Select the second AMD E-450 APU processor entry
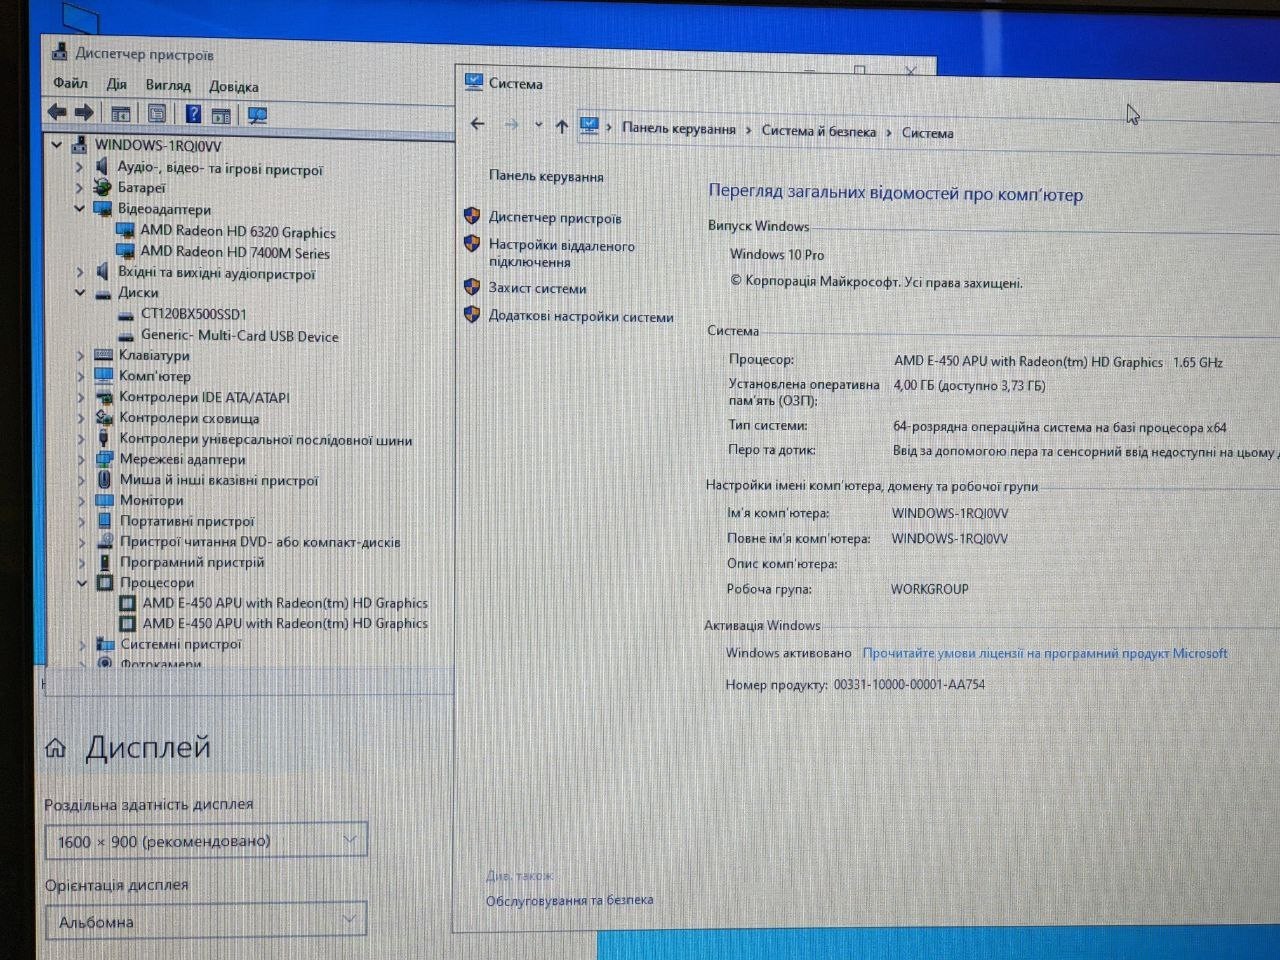 coord(285,623)
